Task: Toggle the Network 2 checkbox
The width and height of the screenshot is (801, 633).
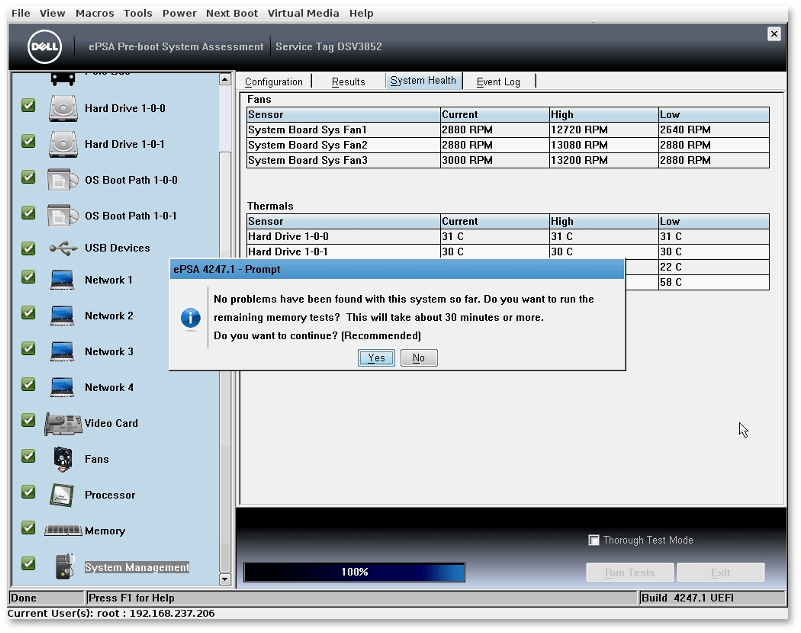Action: [29, 313]
